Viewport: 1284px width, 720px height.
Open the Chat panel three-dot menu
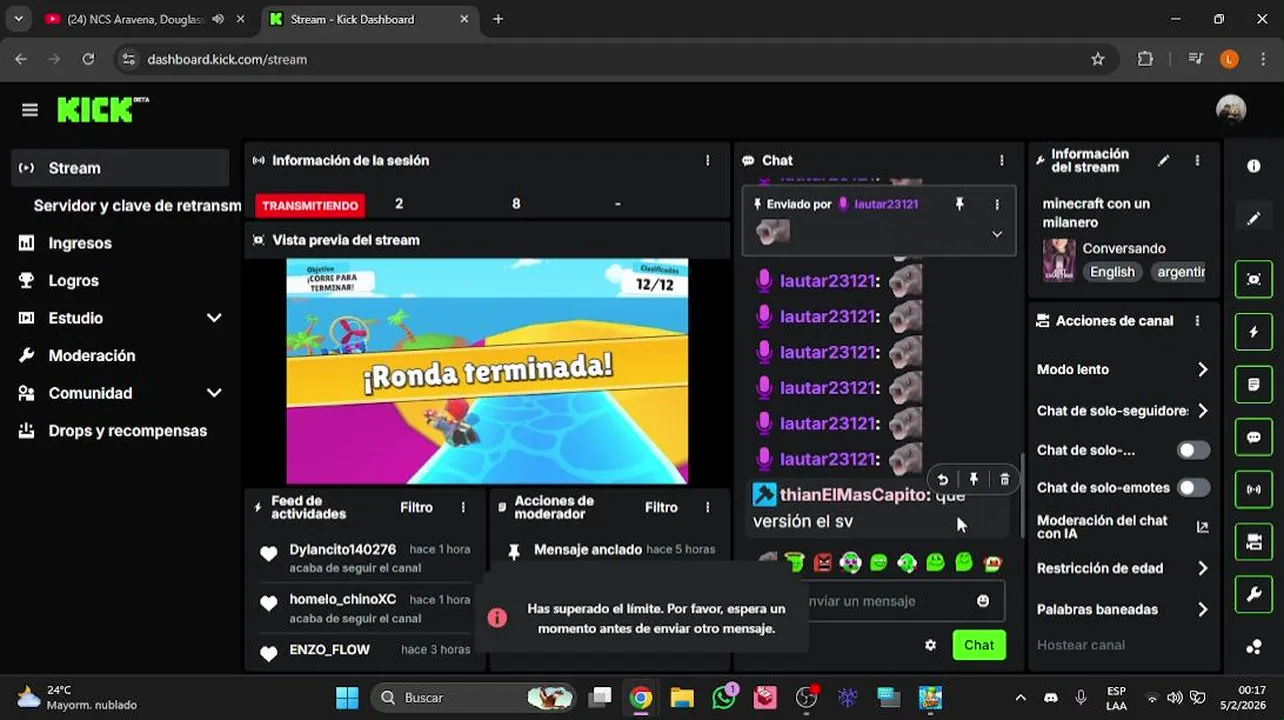click(x=1002, y=160)
